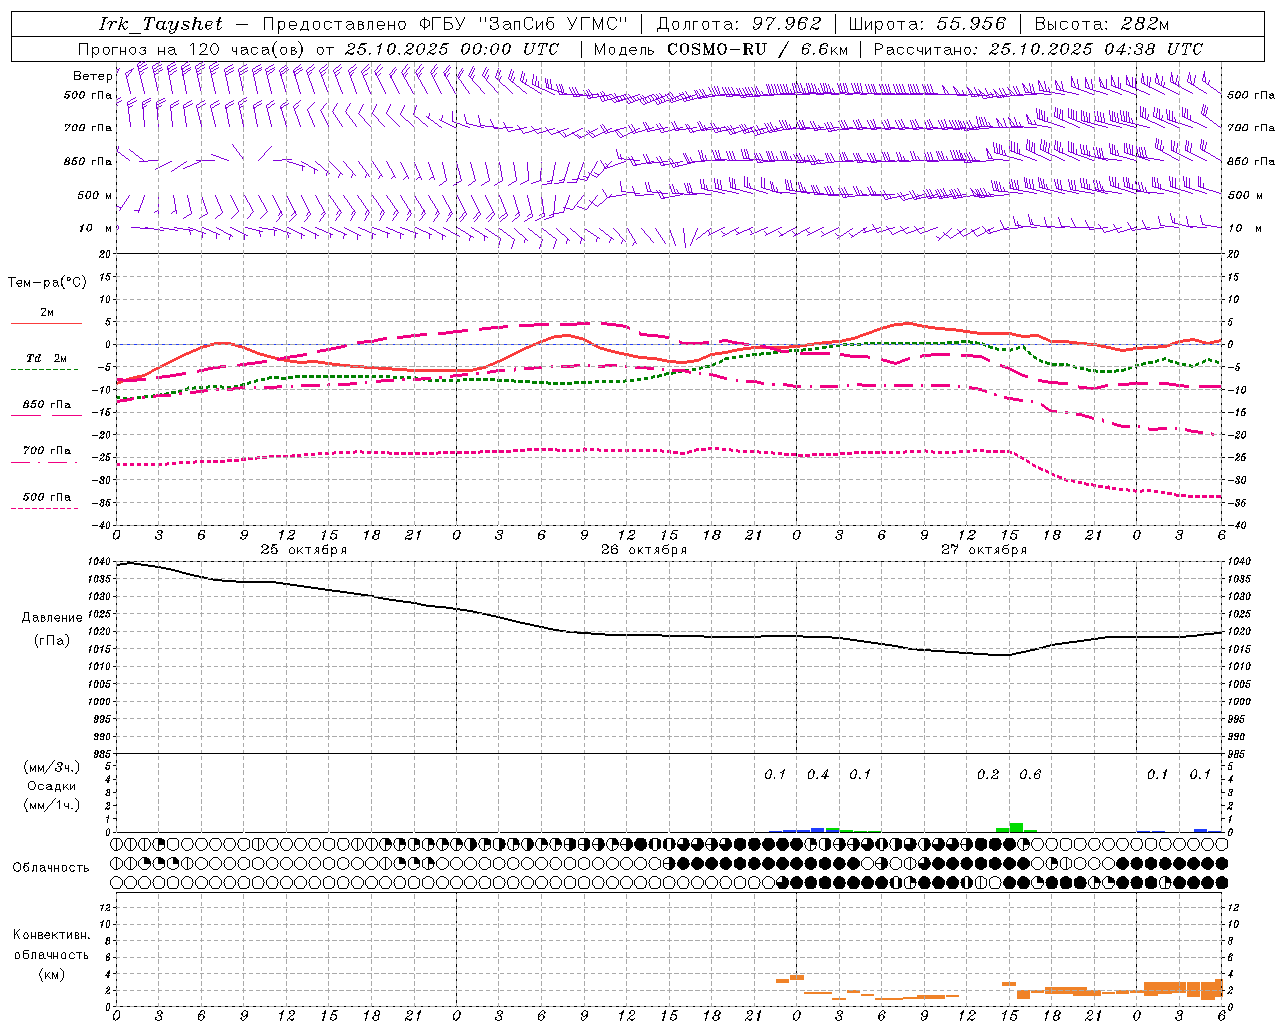Click the 'Конвективн.' convective cloud label
This screenshot has width=1280, height=1024.
(x=52, y=935)
